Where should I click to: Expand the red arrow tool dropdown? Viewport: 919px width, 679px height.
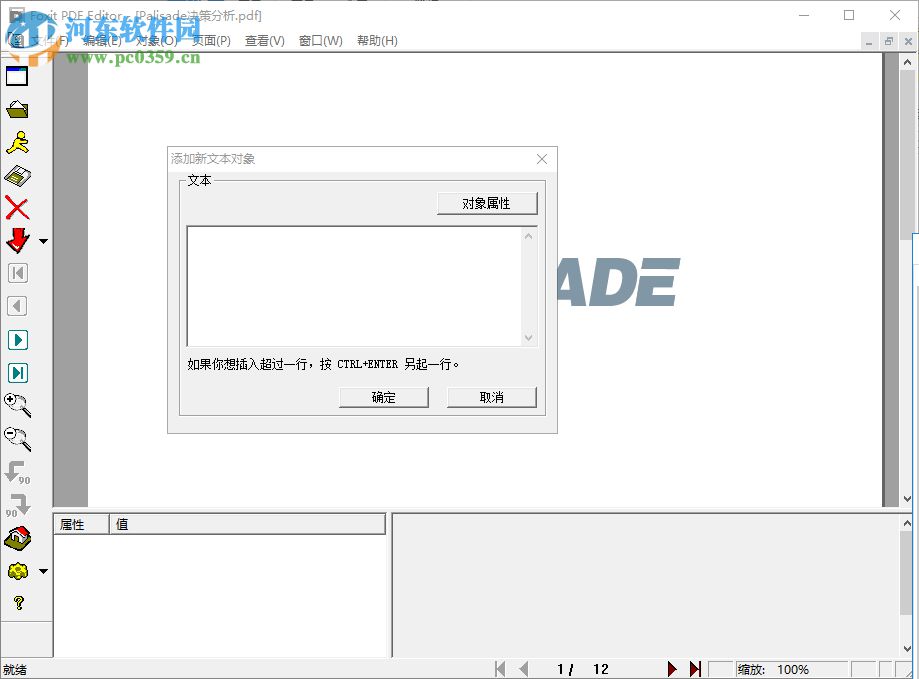(x=42, y=241)
